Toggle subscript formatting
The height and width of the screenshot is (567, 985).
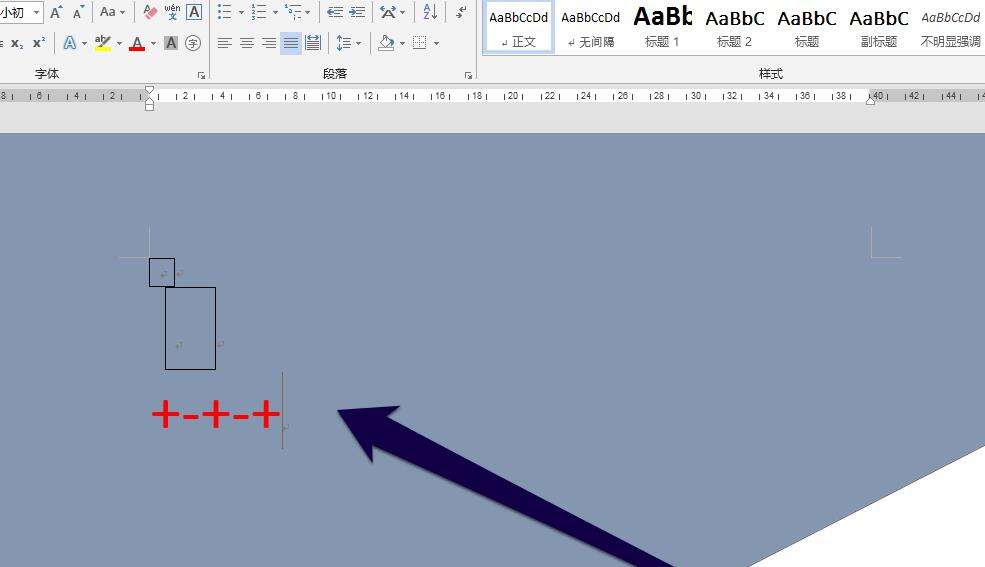[x=17, y=44]
